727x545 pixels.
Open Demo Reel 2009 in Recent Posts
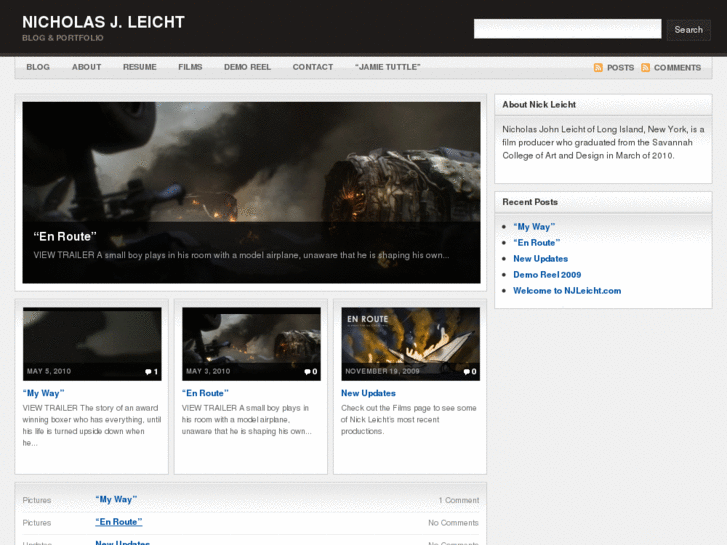pos(547,275)
